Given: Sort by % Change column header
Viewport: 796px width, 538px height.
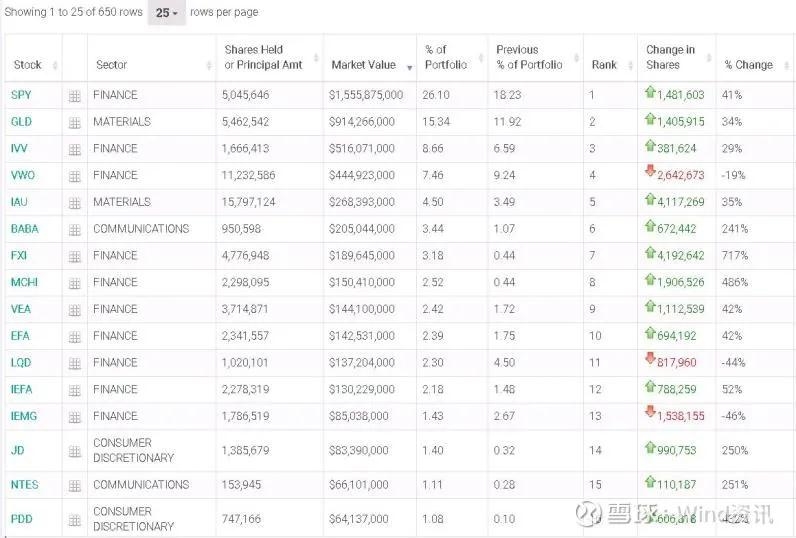Looking at the screenshot, I should pyautogui.click(x=756, y=58).
